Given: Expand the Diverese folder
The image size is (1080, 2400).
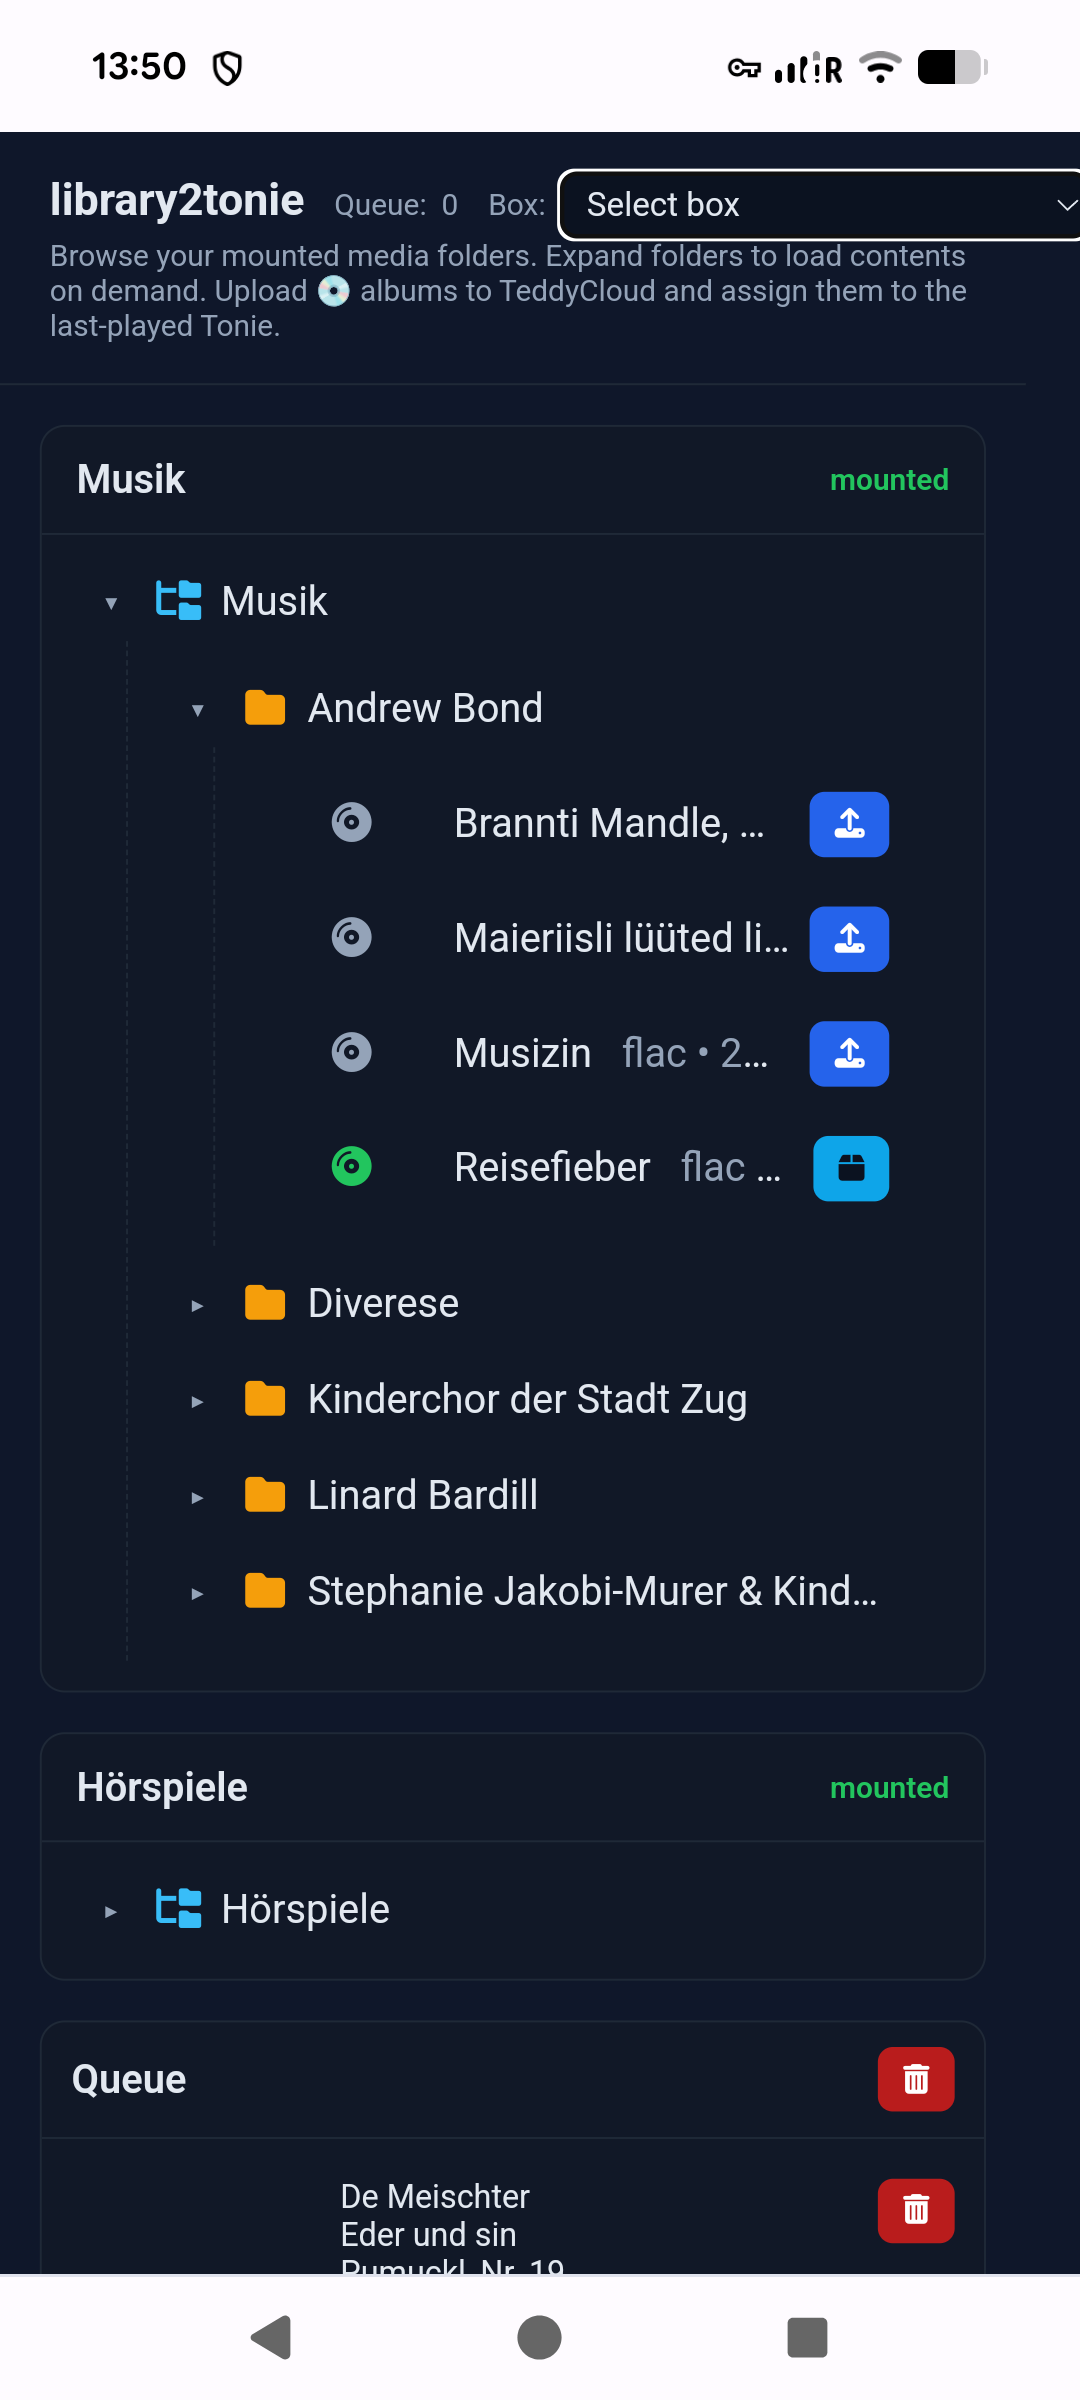Looking at the screenshot, I should pyautogui.click(x=198, y=1305).
